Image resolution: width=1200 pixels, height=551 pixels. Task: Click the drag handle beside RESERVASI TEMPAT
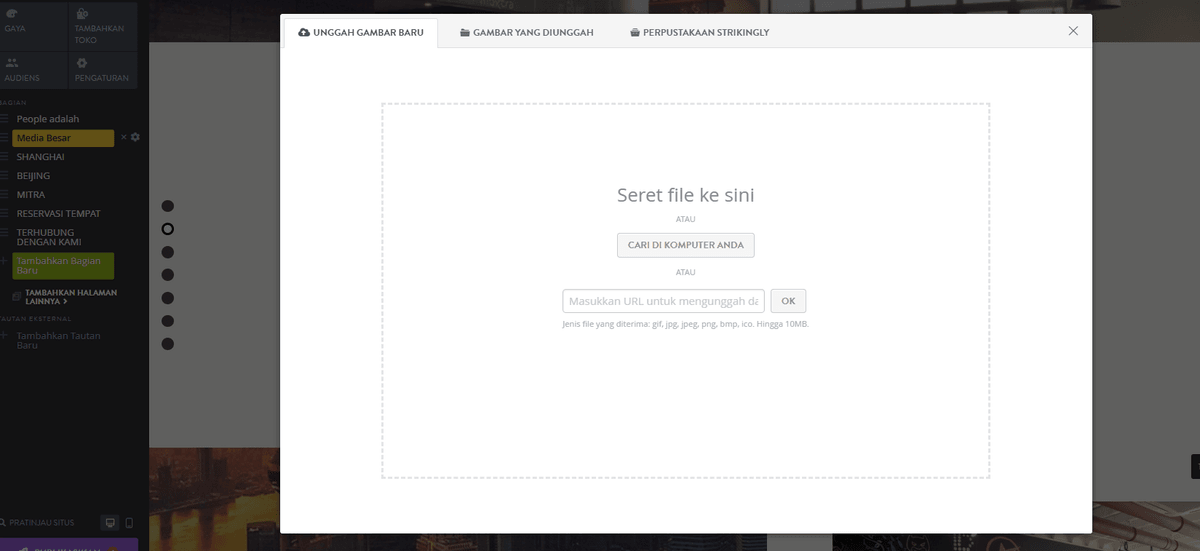[x=5, y=214]
